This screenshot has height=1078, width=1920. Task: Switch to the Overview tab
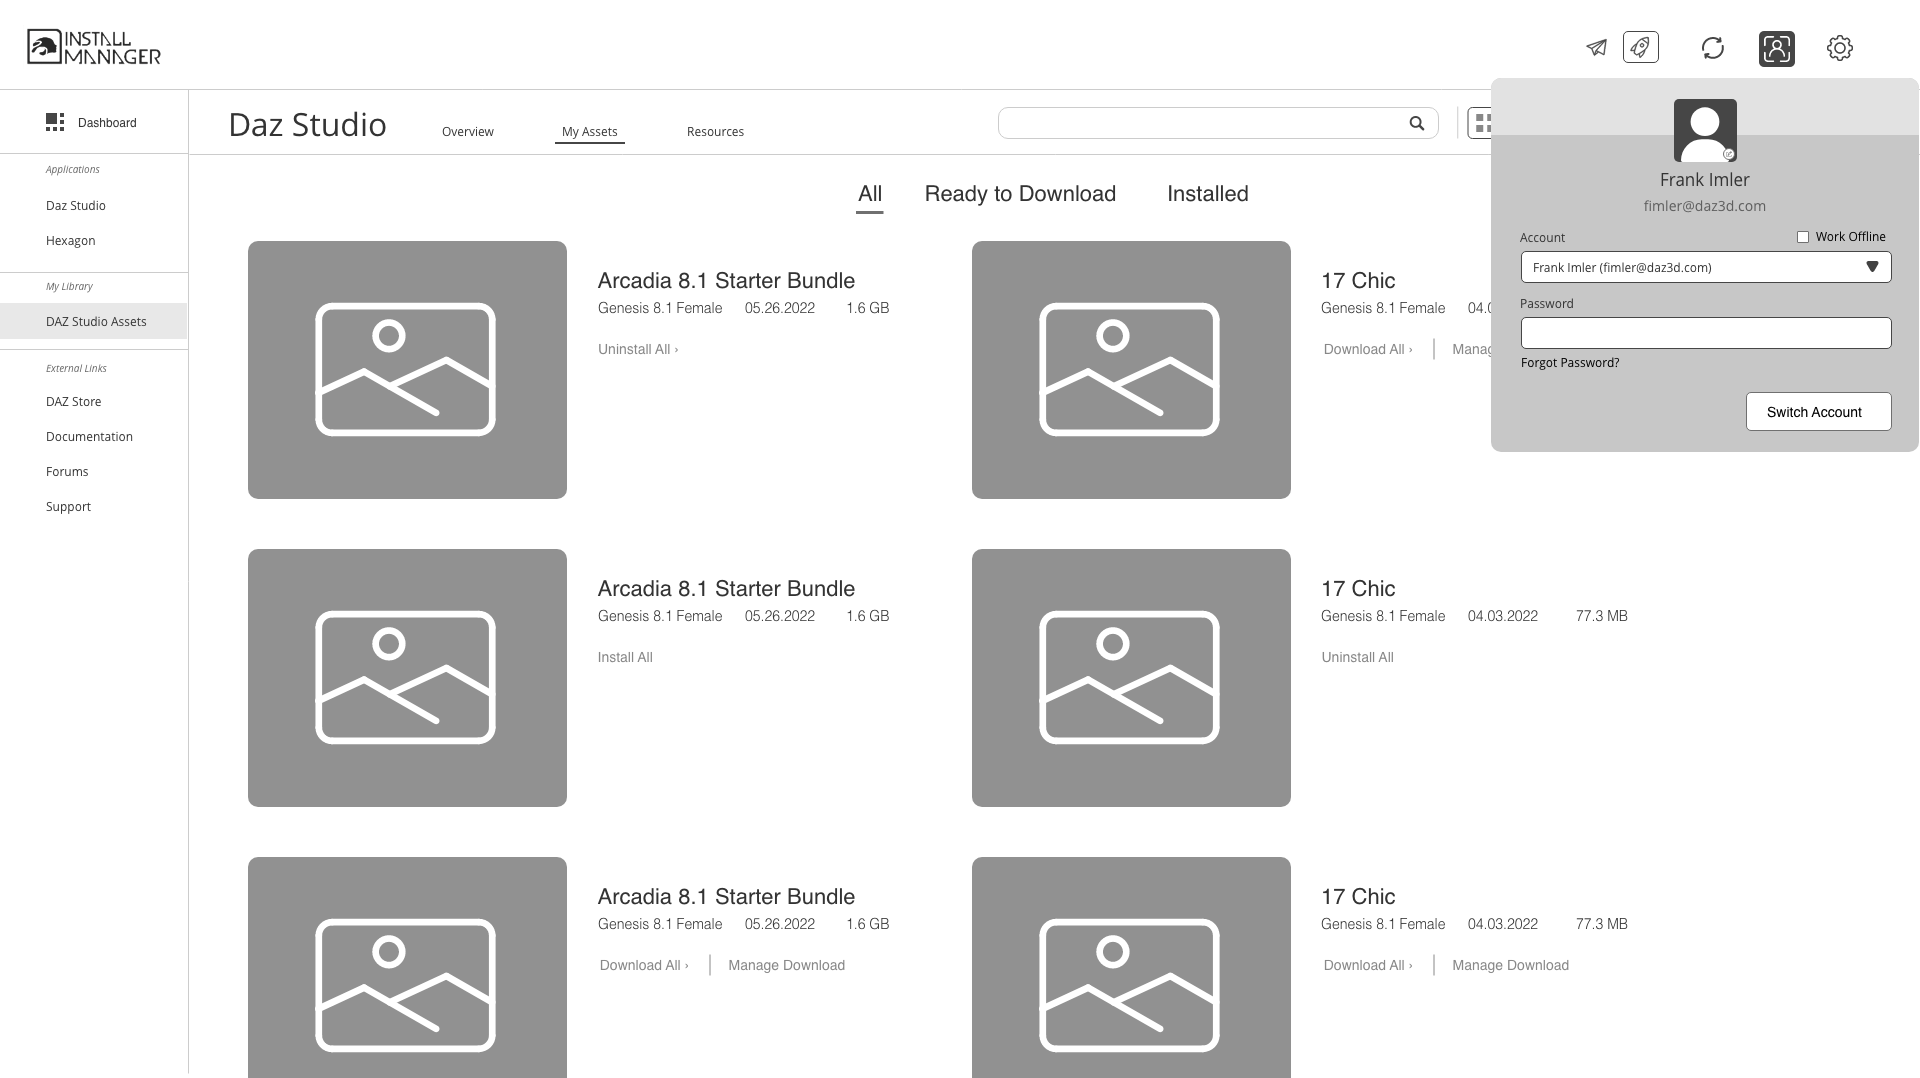(468, 132)
